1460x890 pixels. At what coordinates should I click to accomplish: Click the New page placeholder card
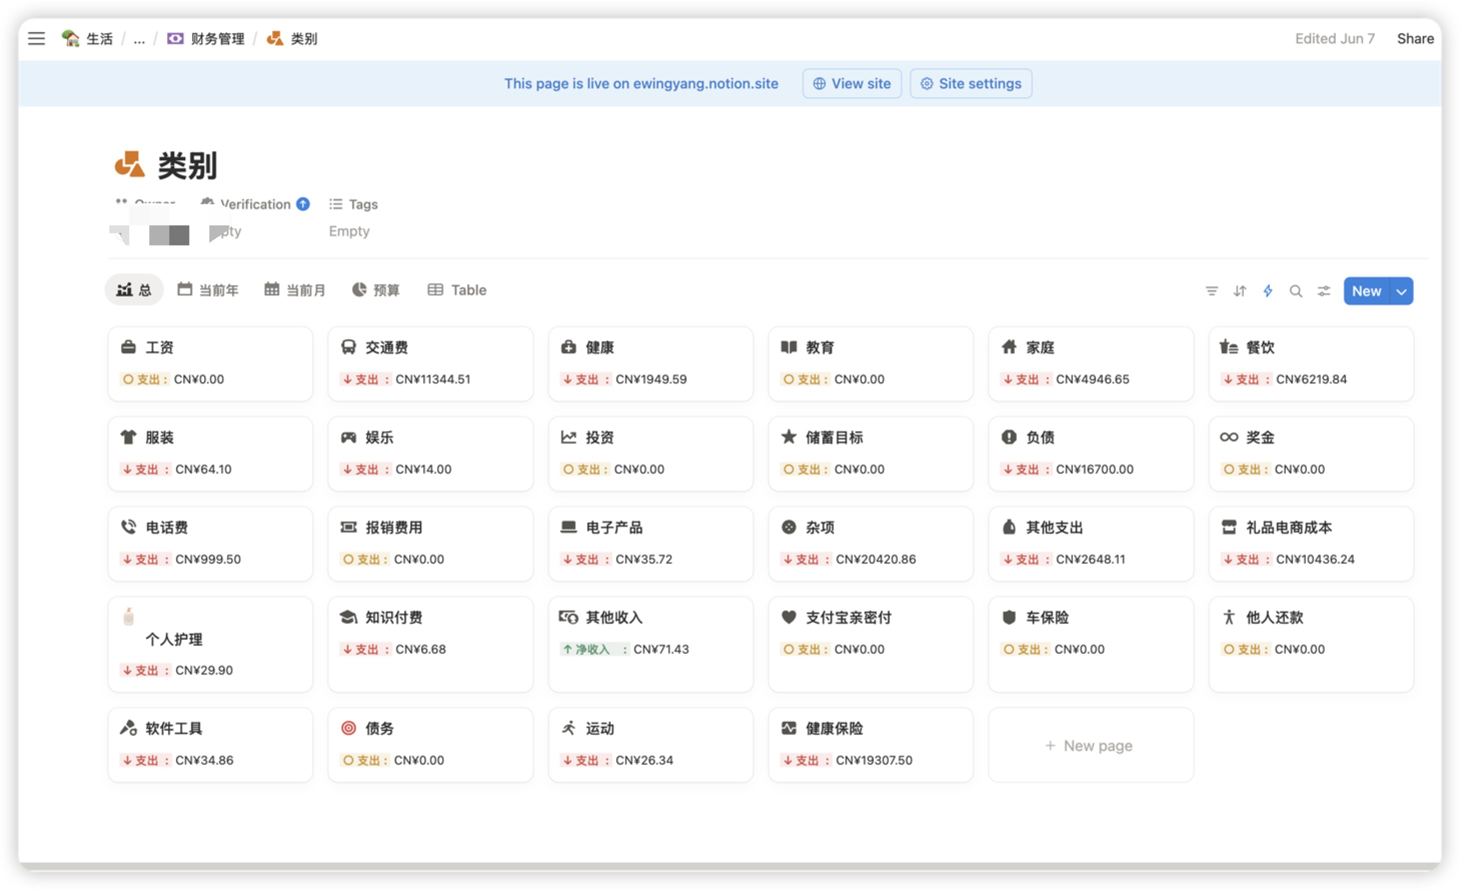click(x=1090, y=744)
